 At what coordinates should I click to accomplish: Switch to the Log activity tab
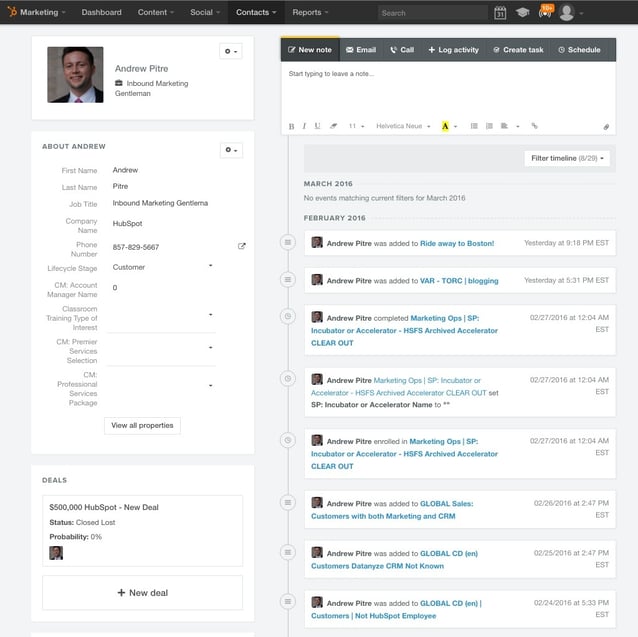(453, 50)
